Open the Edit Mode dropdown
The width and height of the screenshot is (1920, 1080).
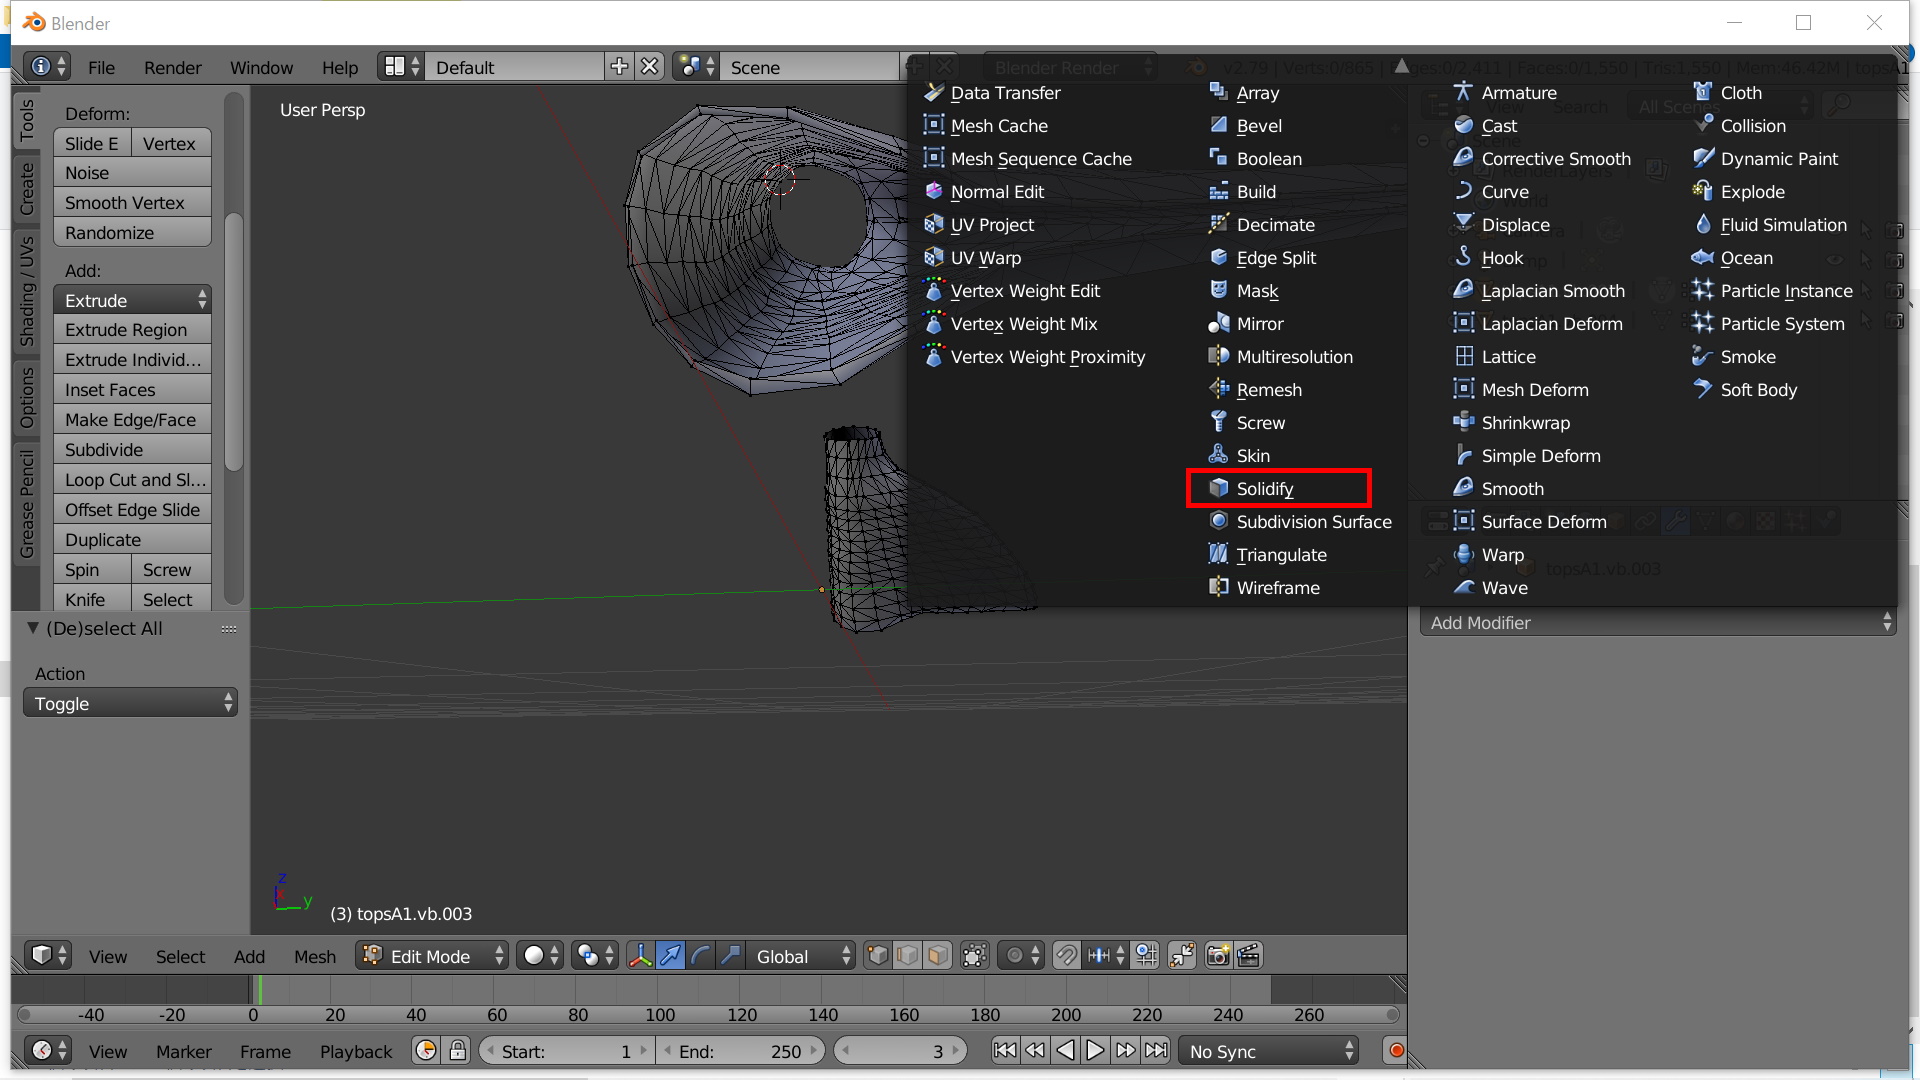tap(432, 956)
